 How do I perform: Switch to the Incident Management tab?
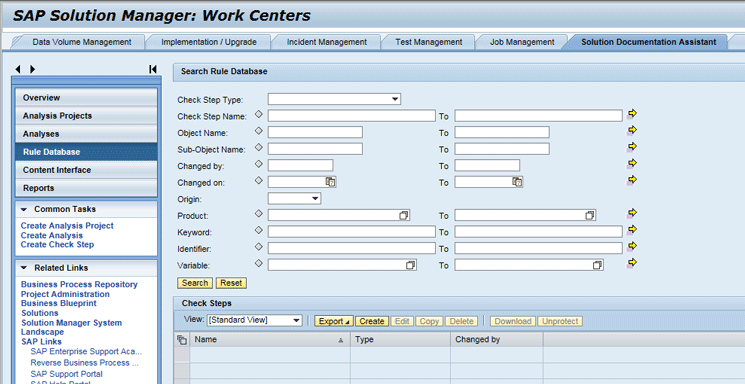tap(326, 42)
